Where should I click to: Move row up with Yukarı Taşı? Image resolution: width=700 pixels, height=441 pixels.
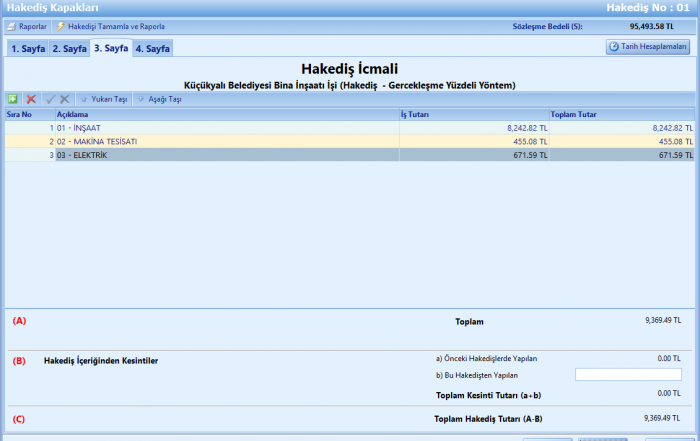pos(103,100)
